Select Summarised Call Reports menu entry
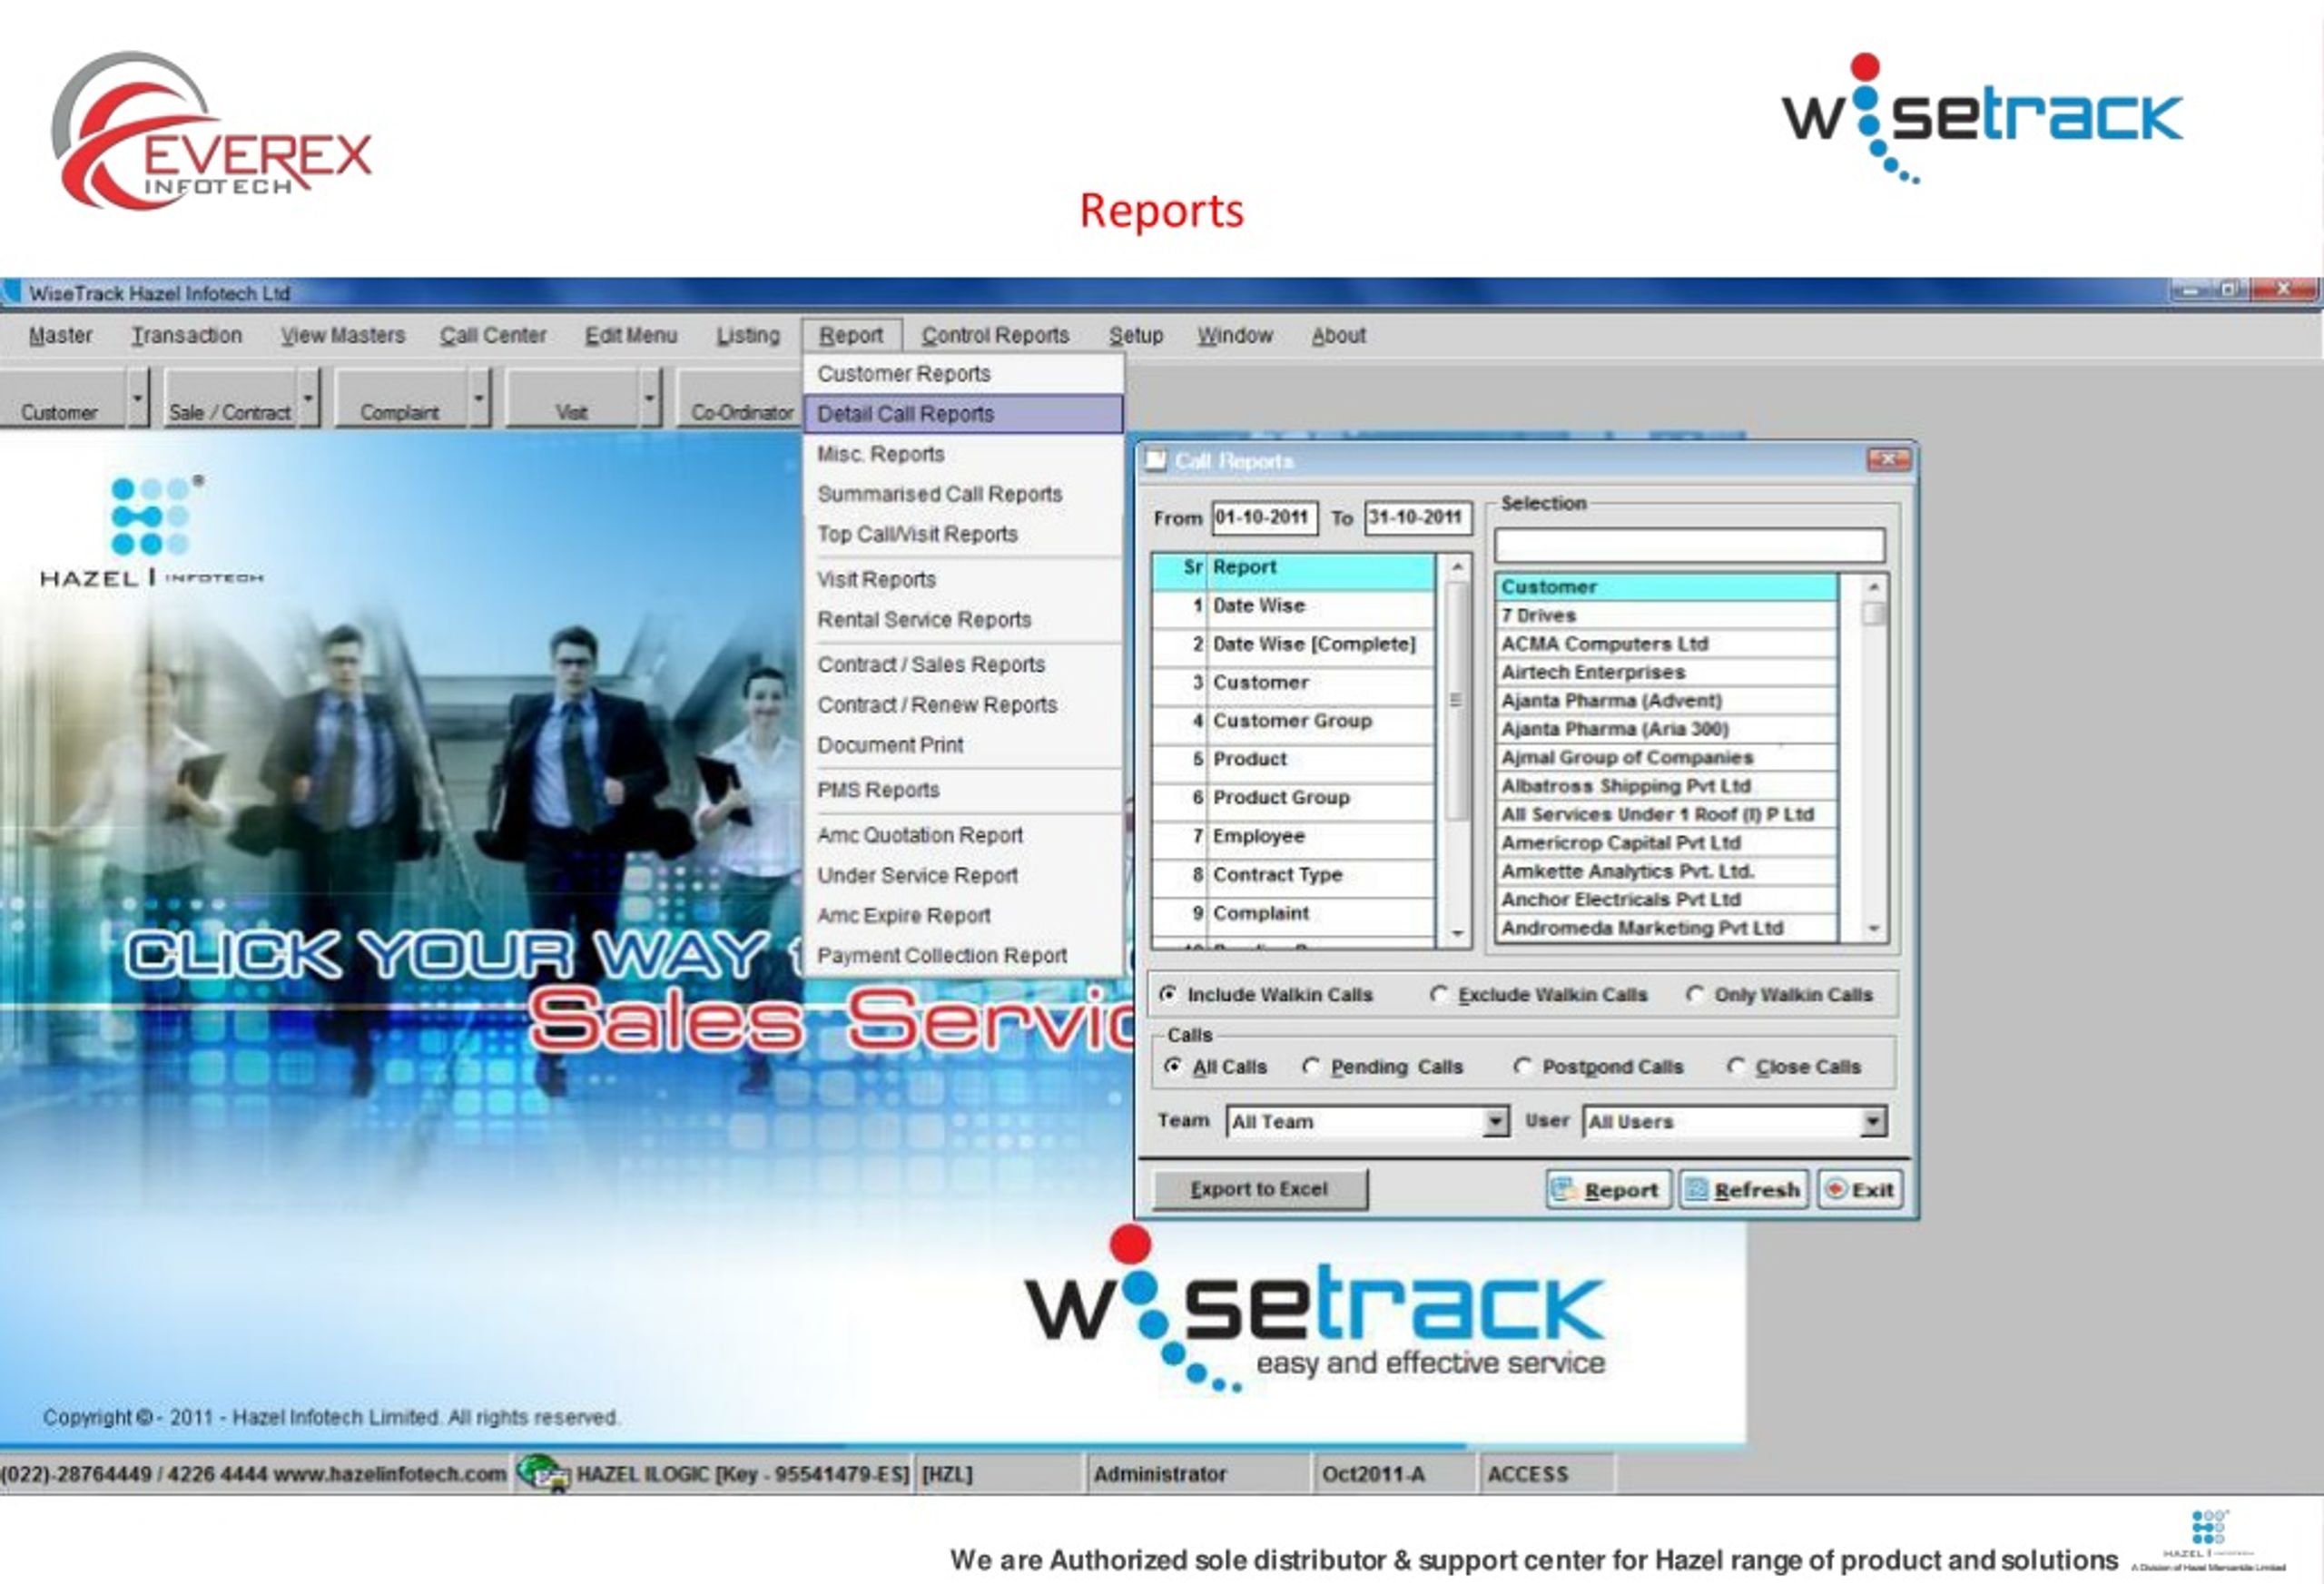The width and height of the screenshot is (2324, 1584). pos(963,494)
